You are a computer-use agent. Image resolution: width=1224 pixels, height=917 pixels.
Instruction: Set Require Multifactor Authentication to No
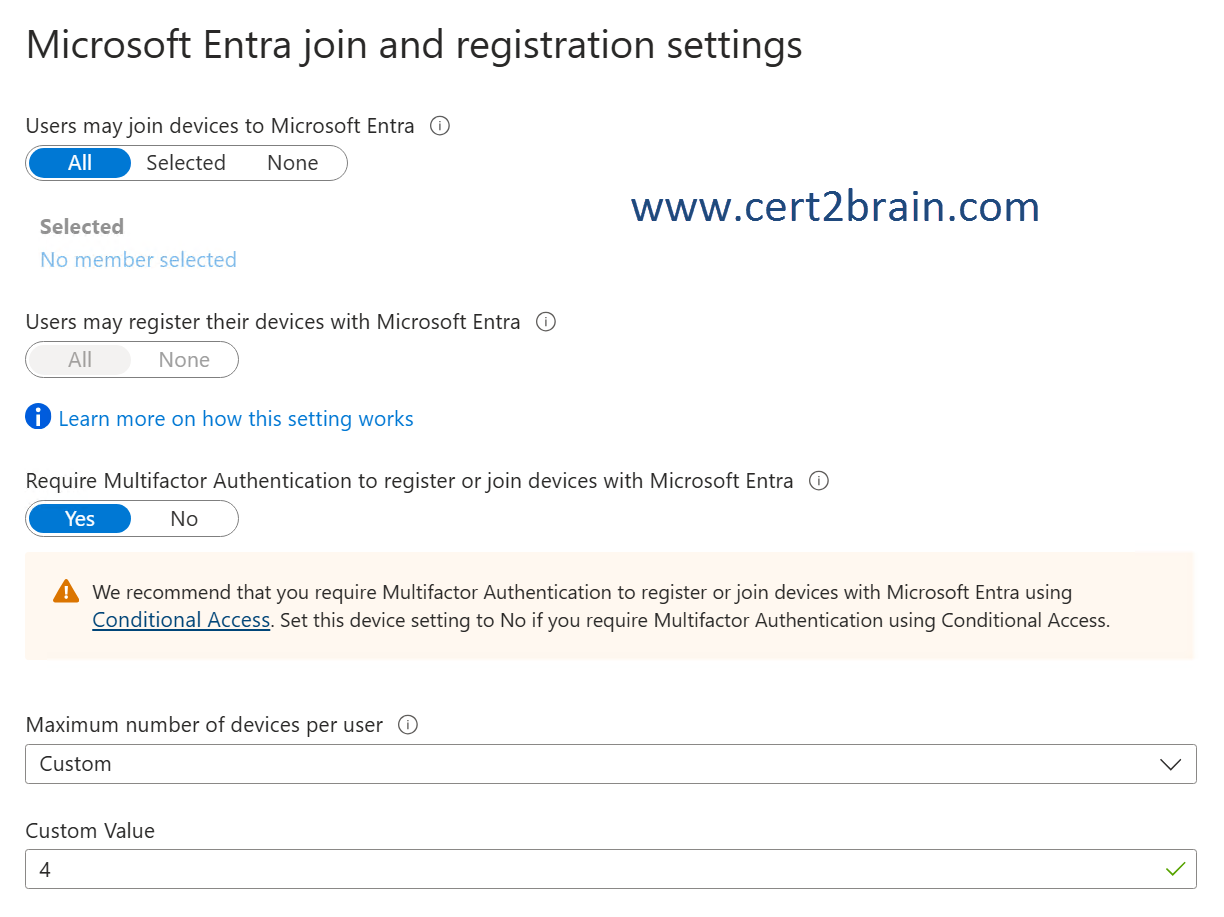coord(184,519)
